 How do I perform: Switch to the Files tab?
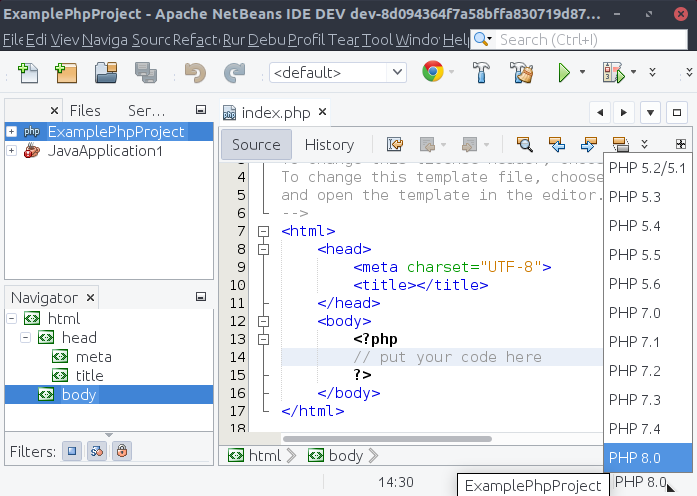(85, 110)
